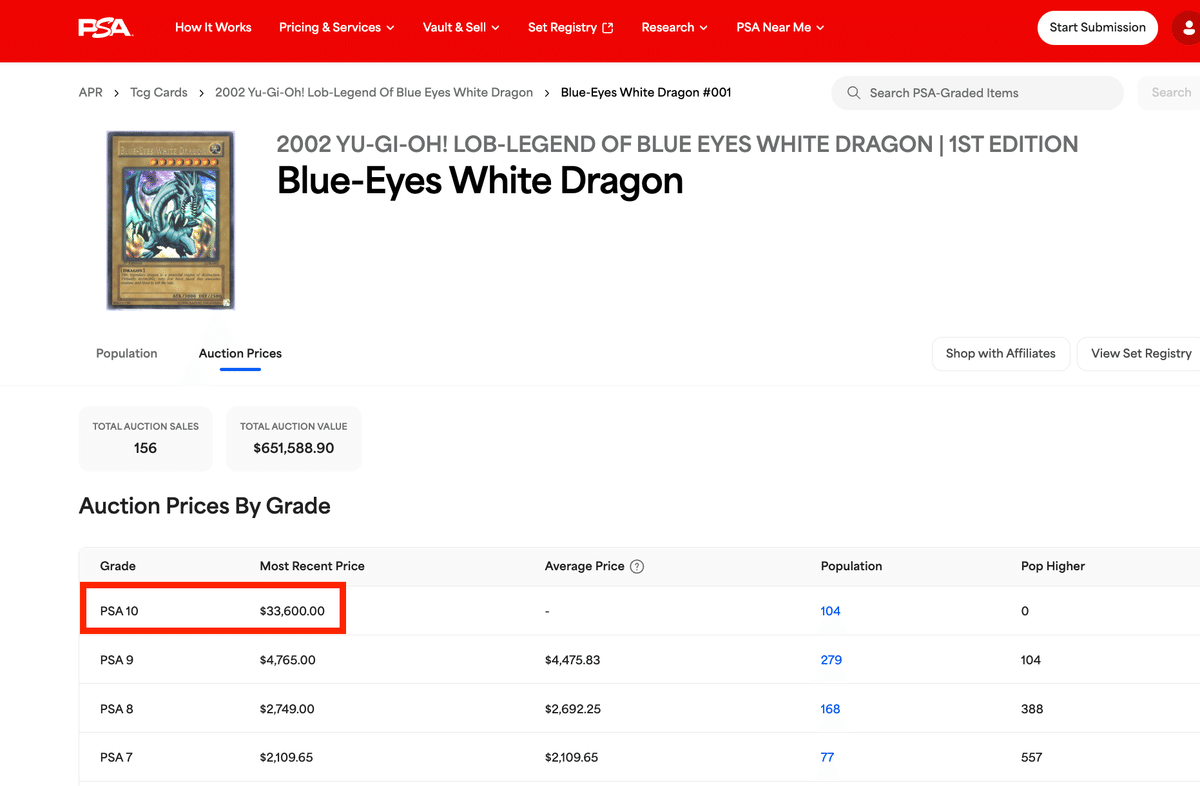Image resolution: width=1200 pixels, height=786 pixels.
Task: Open PSA 9 population 279 link
Action: [831, 660]
